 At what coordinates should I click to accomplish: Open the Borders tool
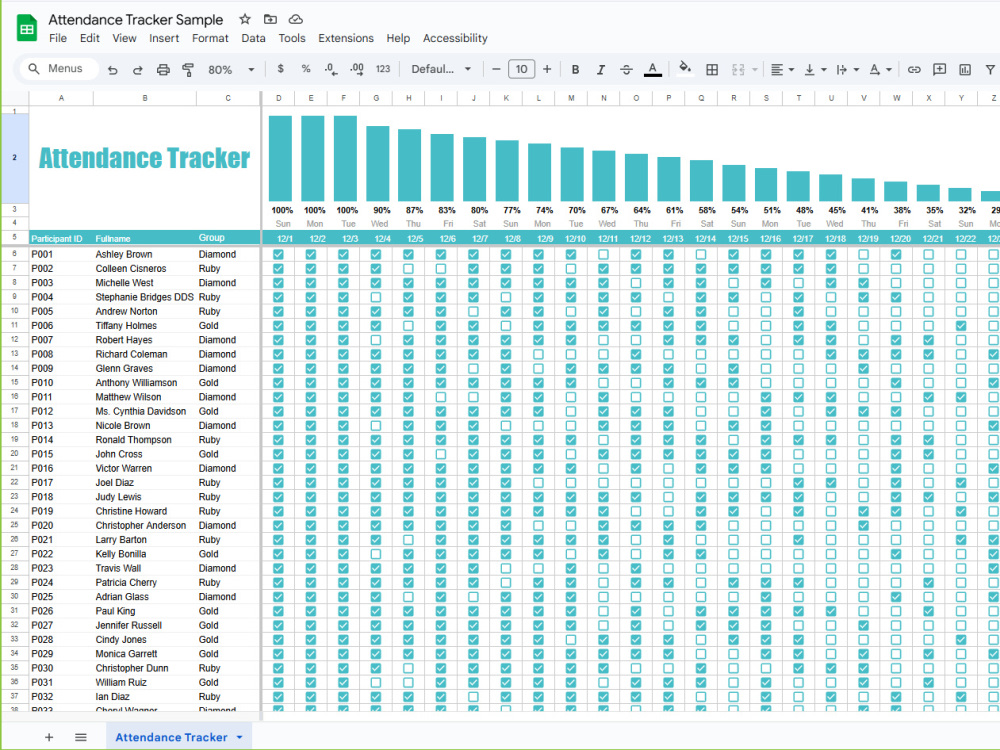pos(712,70)
